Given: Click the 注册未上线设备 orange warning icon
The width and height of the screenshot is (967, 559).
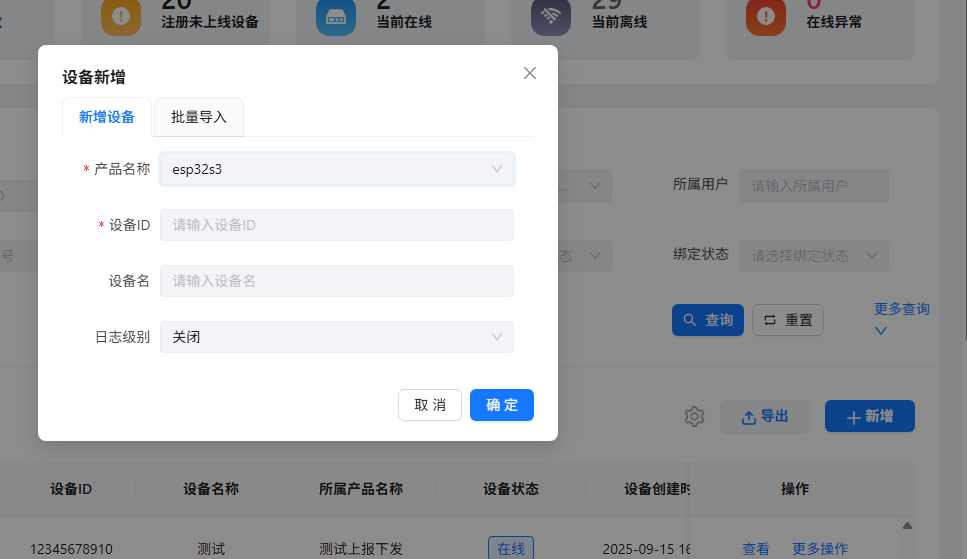Looking at the screenshot, I should [x=121, y=17].
